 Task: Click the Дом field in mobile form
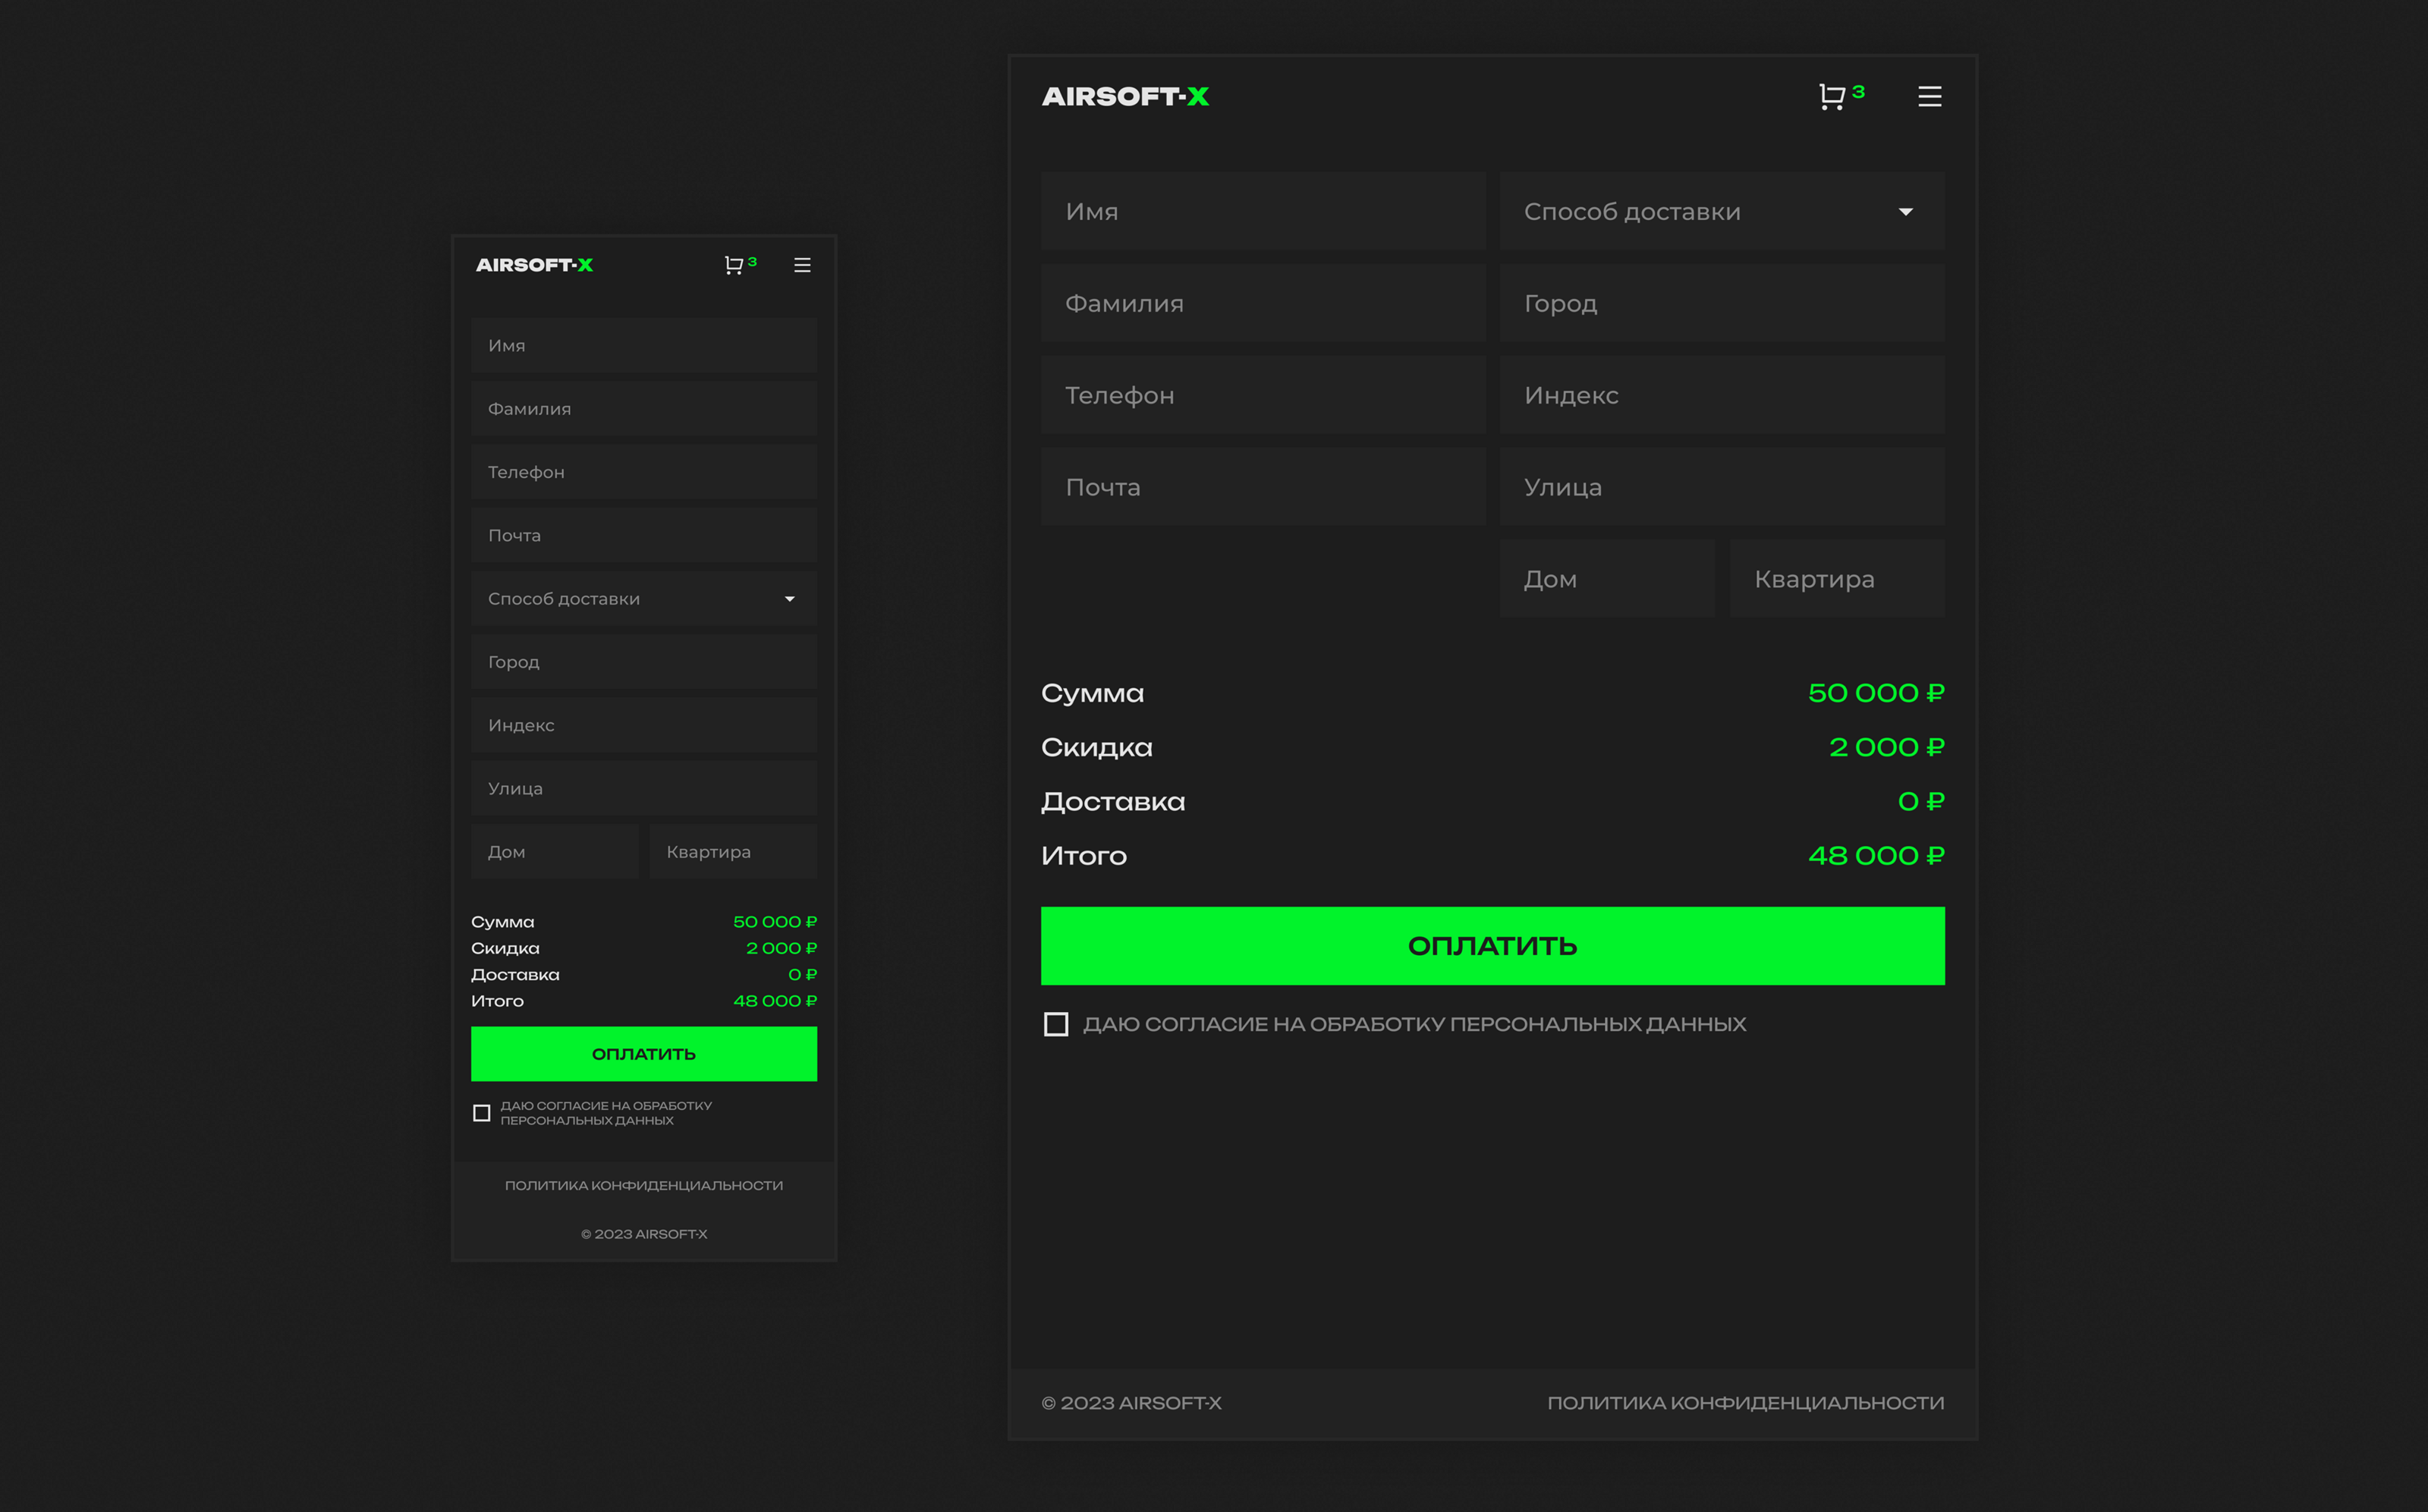(554, 852)
